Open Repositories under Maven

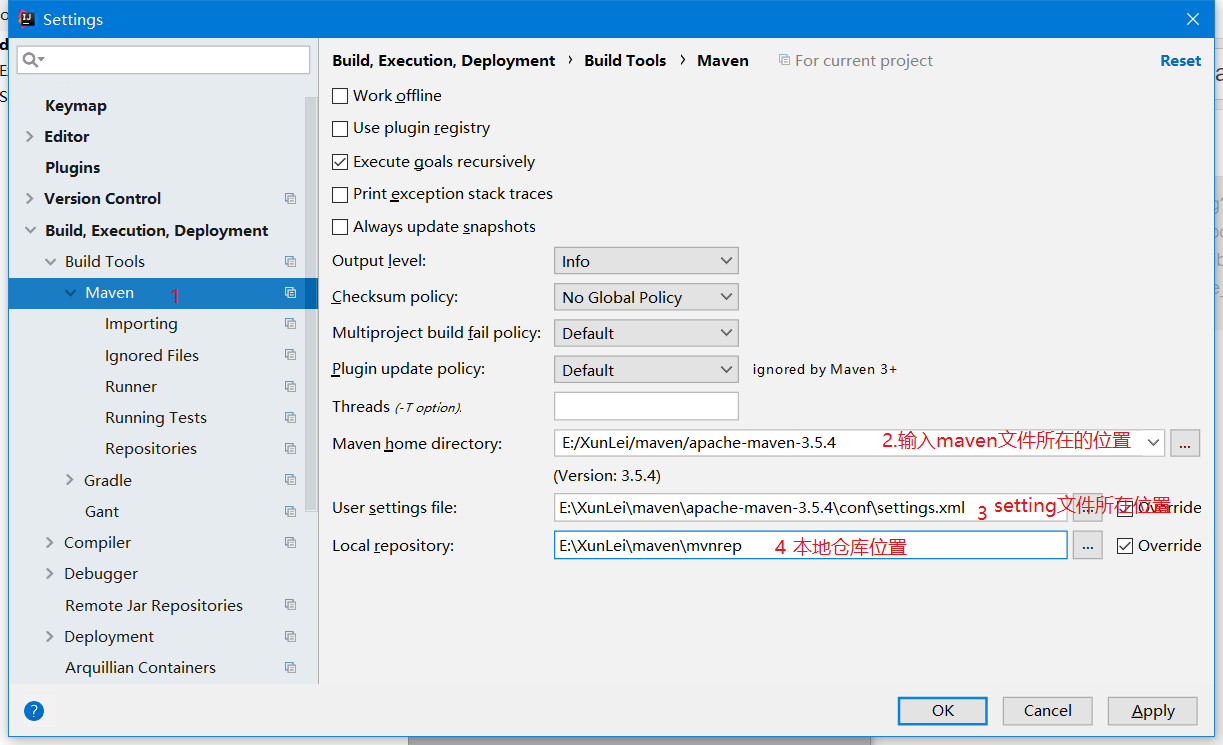click(x=151, y=448)
